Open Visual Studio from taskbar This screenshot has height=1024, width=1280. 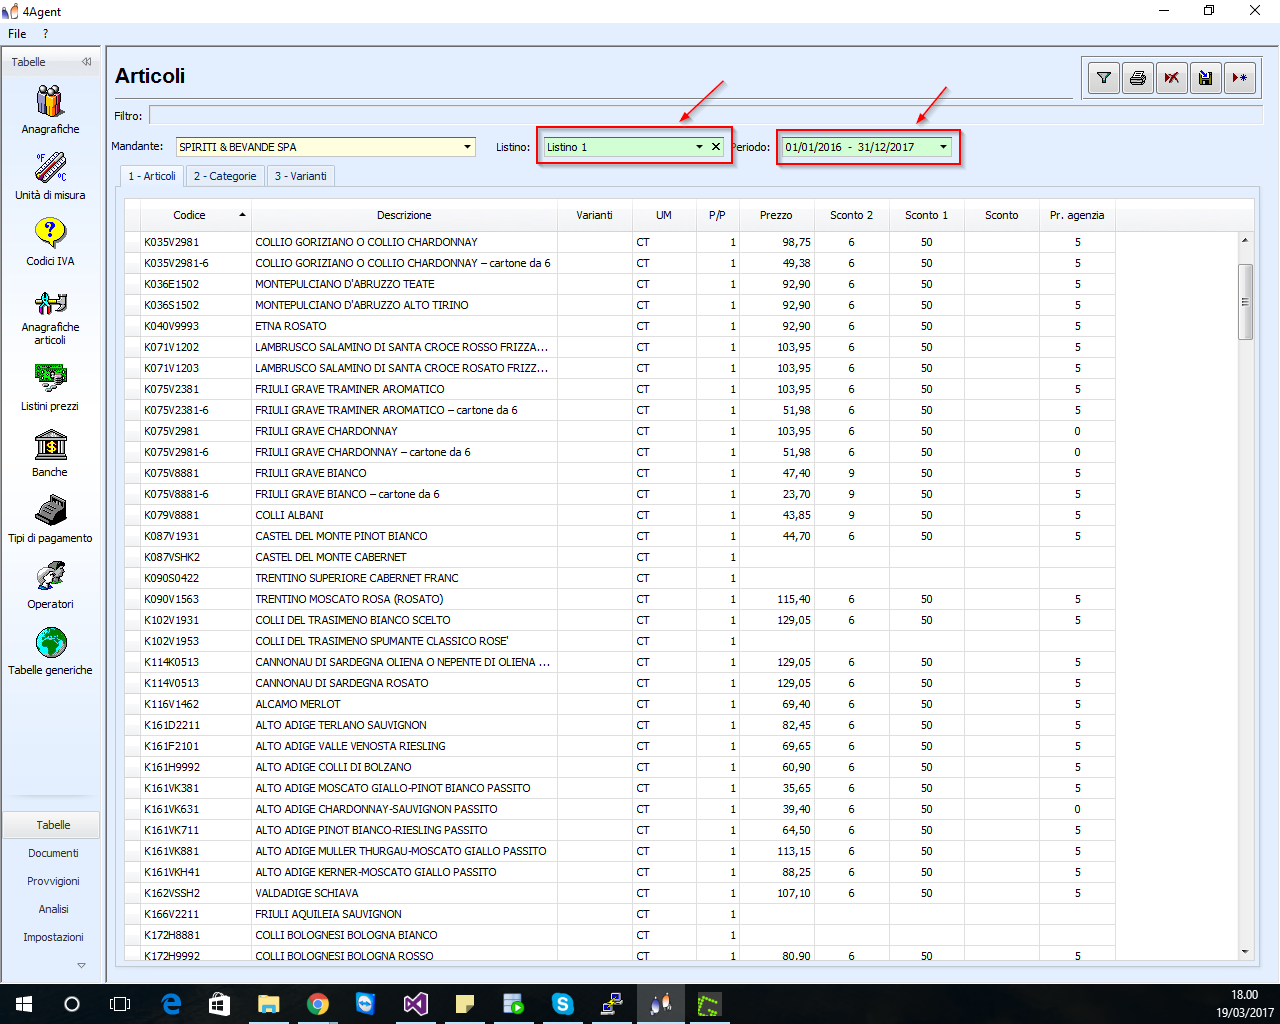pyautogui.click(x=416, y=1004)
